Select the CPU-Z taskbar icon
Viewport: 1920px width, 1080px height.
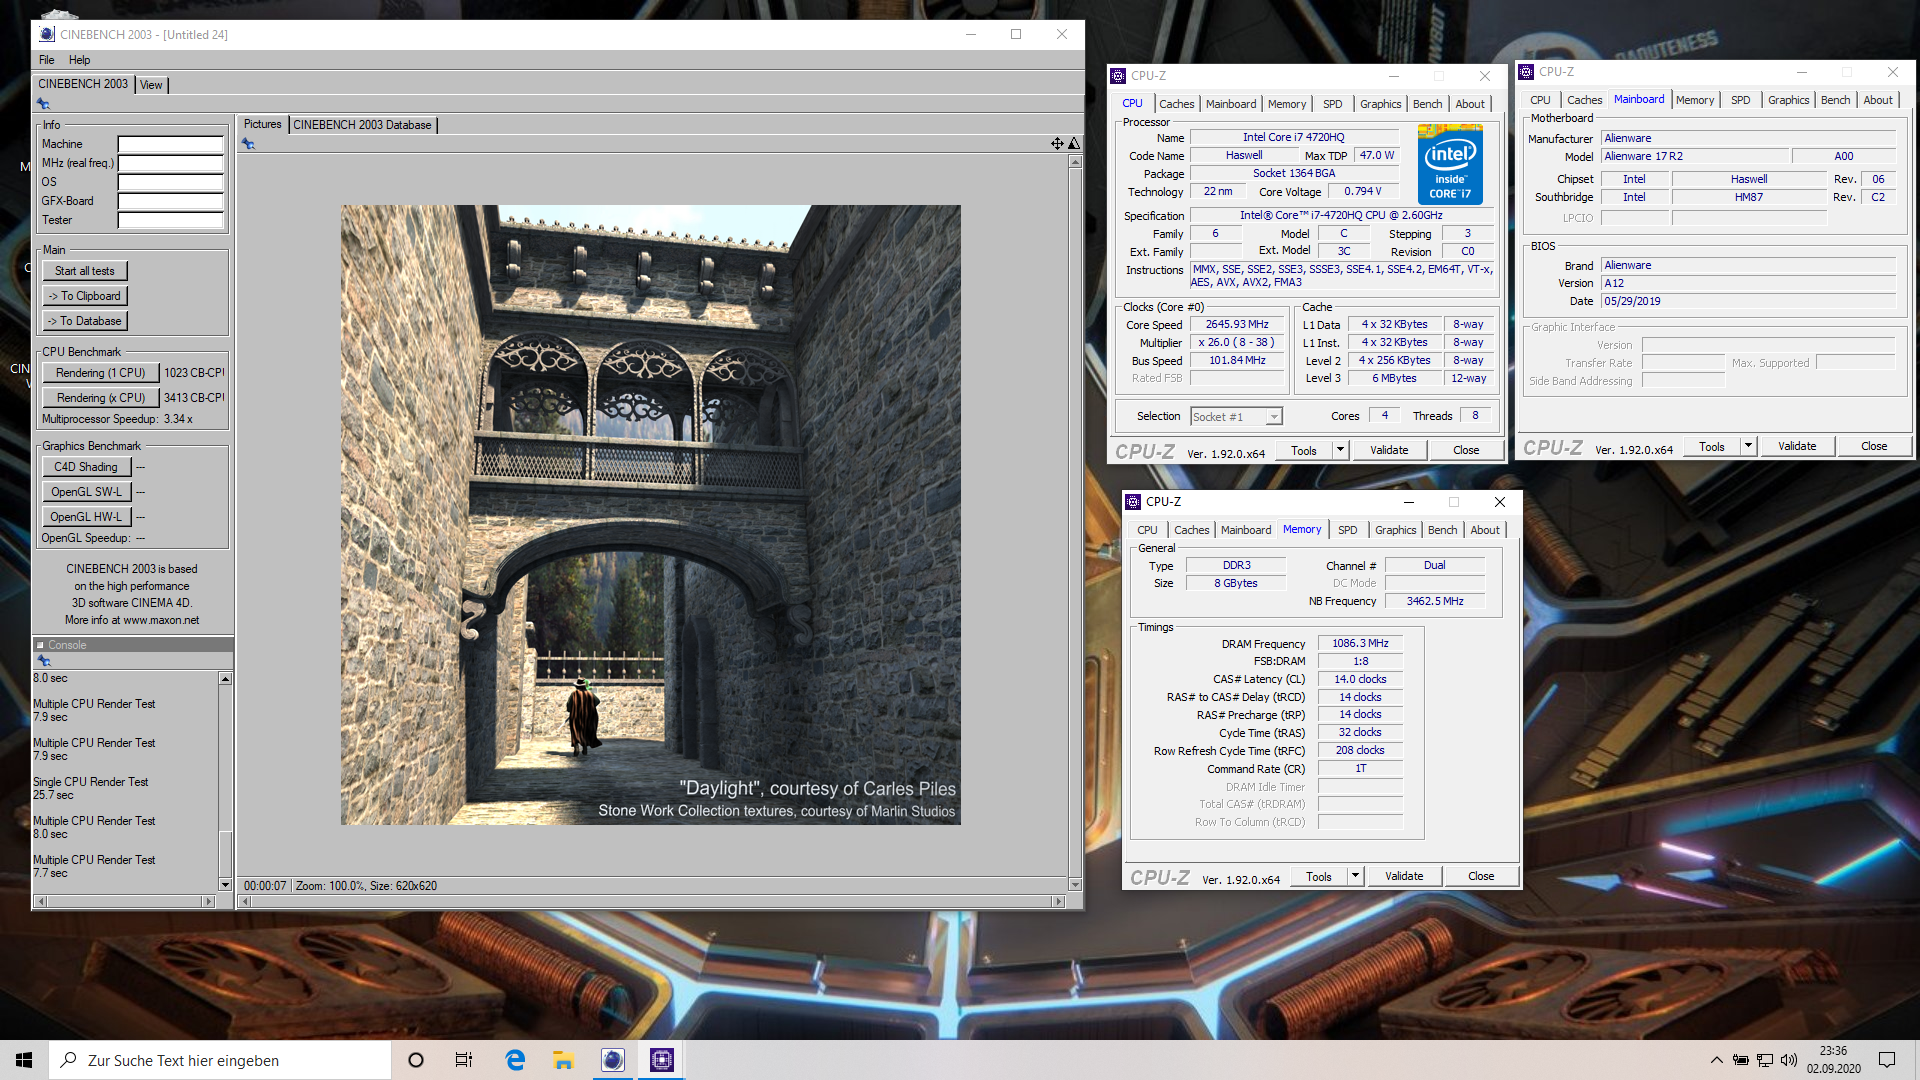(662, 1060)
